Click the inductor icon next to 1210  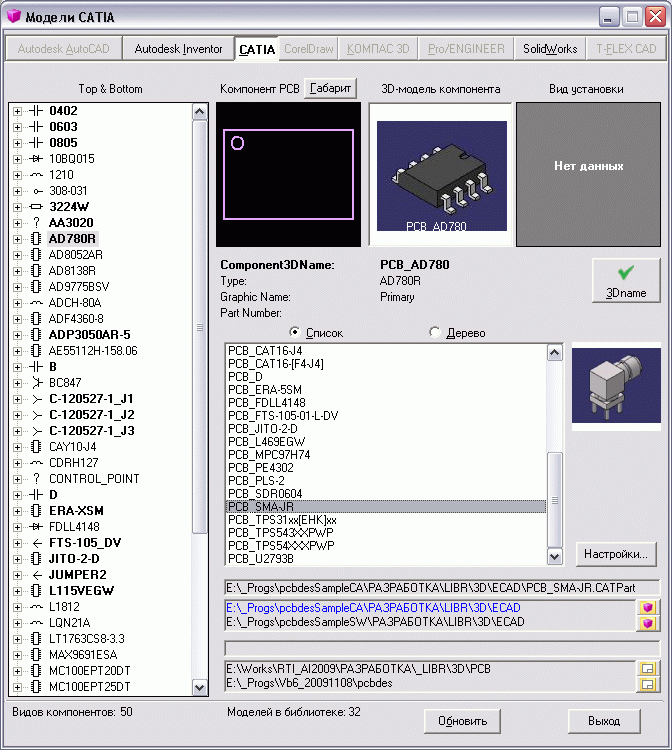(36, 175)
